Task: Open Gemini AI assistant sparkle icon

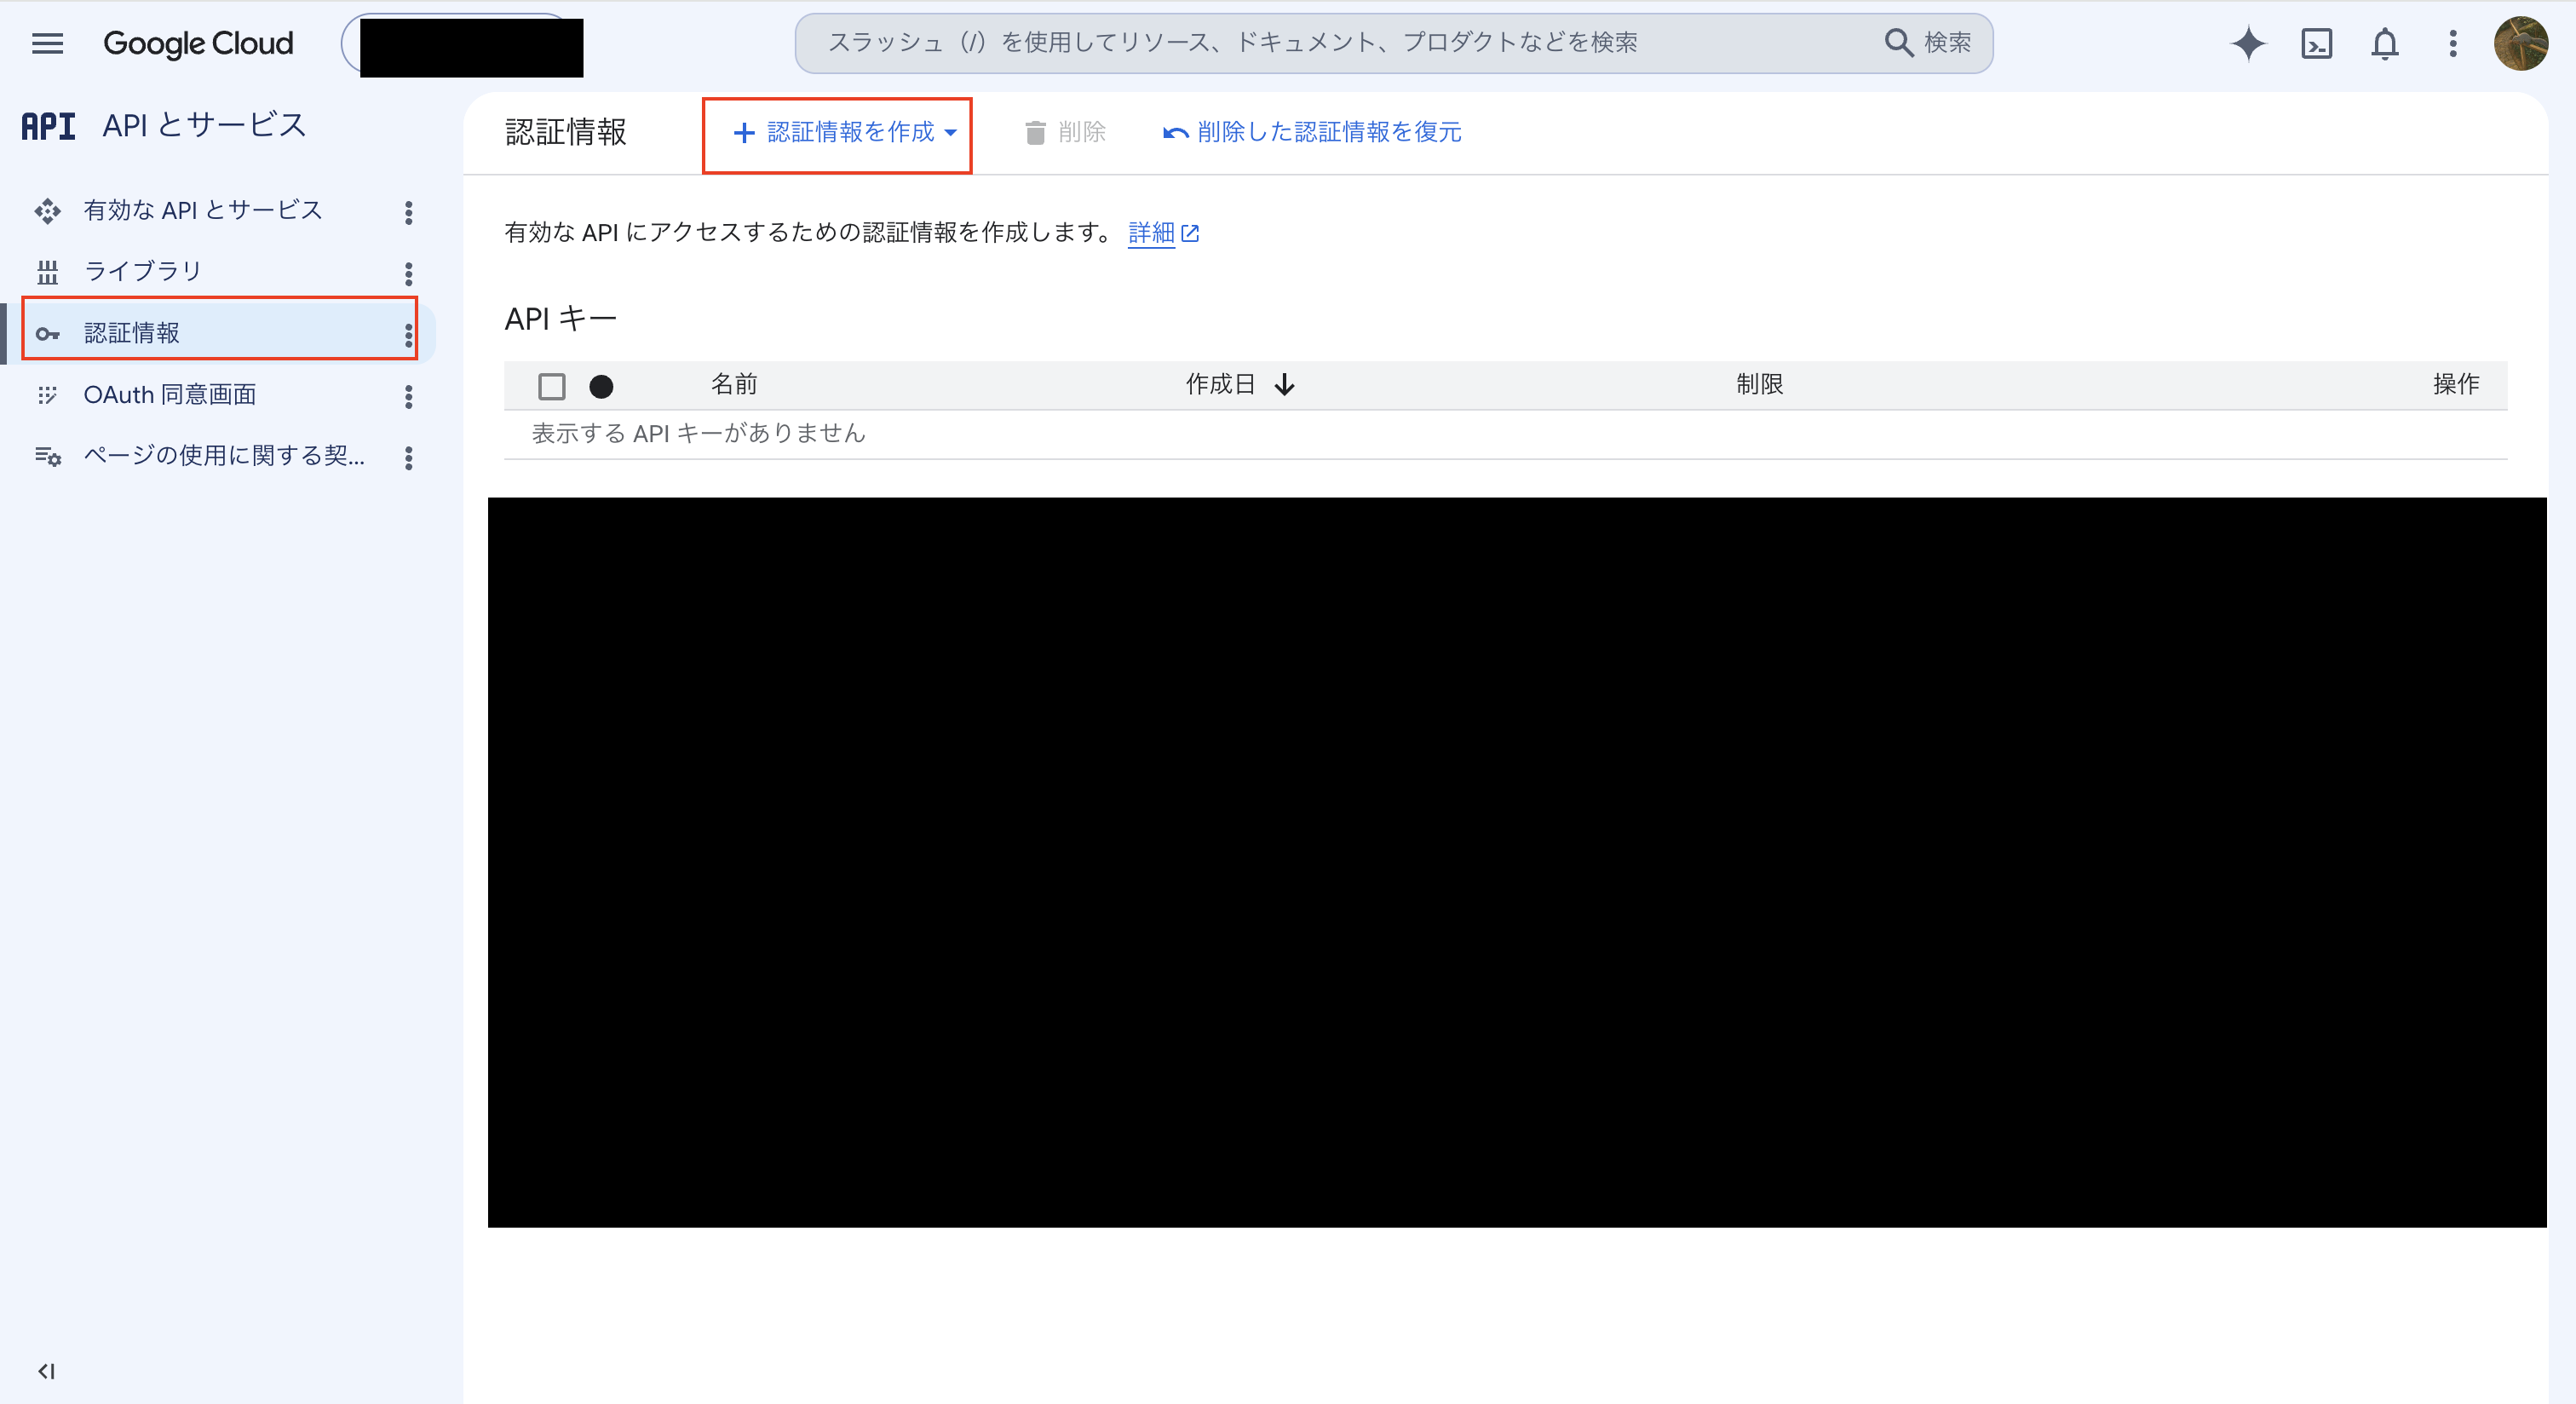Action: pyautogui.click(x=2248, y=43)
